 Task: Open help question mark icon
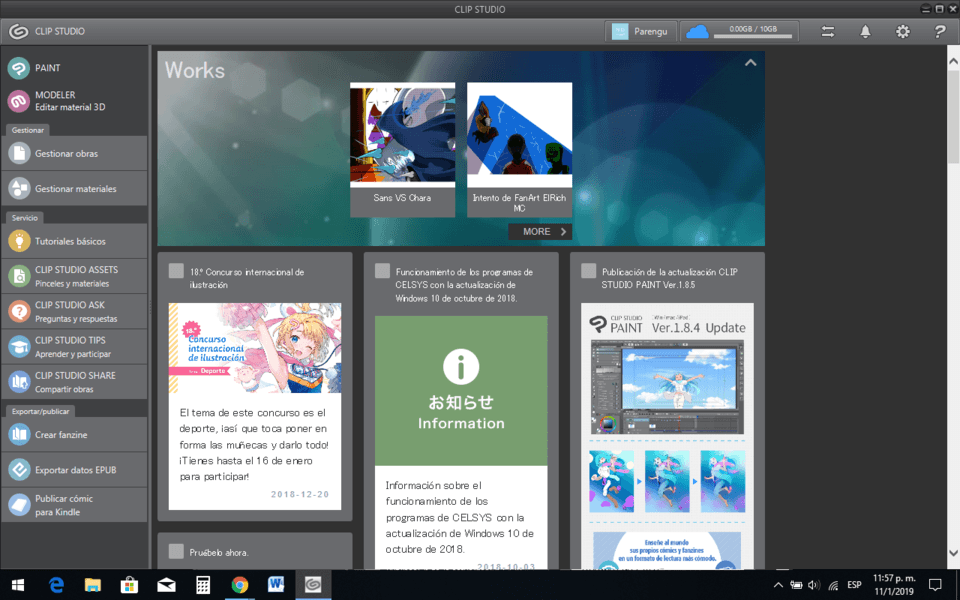point(940,32)
